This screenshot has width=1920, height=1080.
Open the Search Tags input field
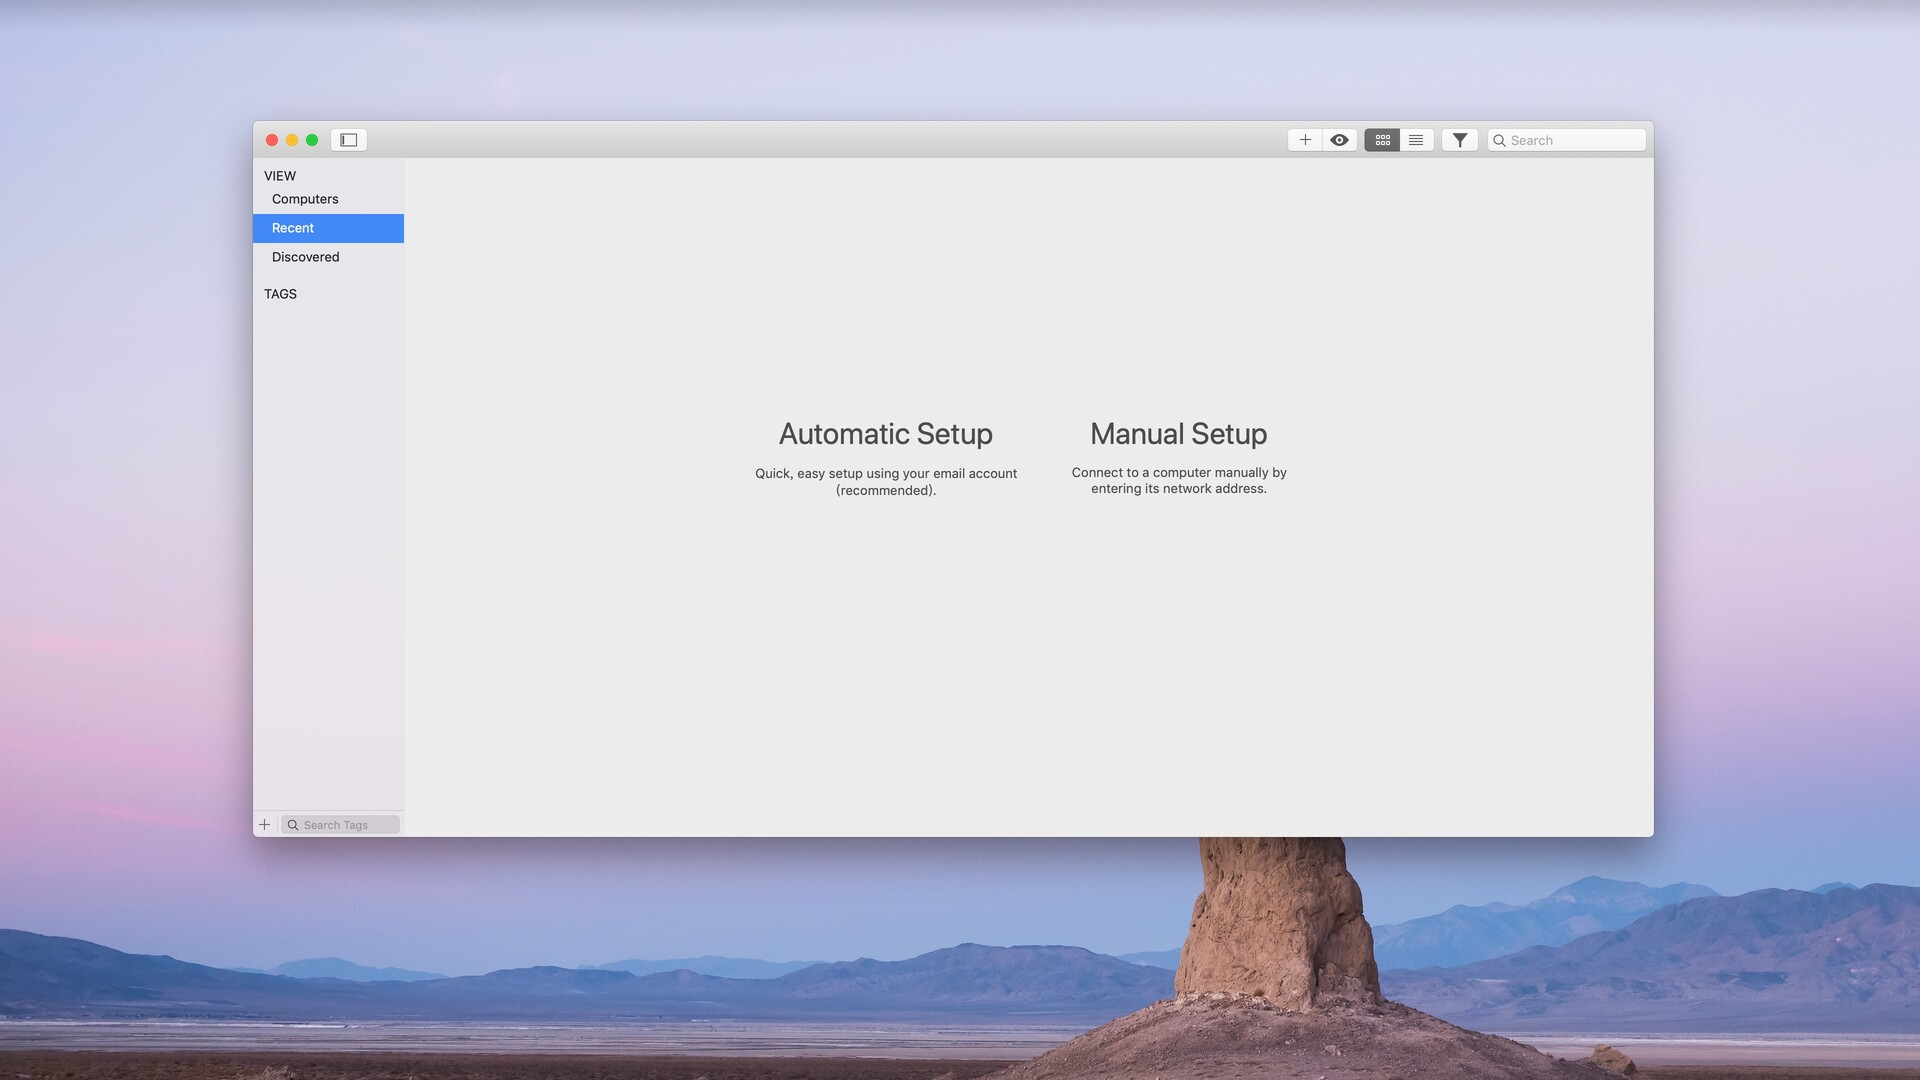point(342,824)
